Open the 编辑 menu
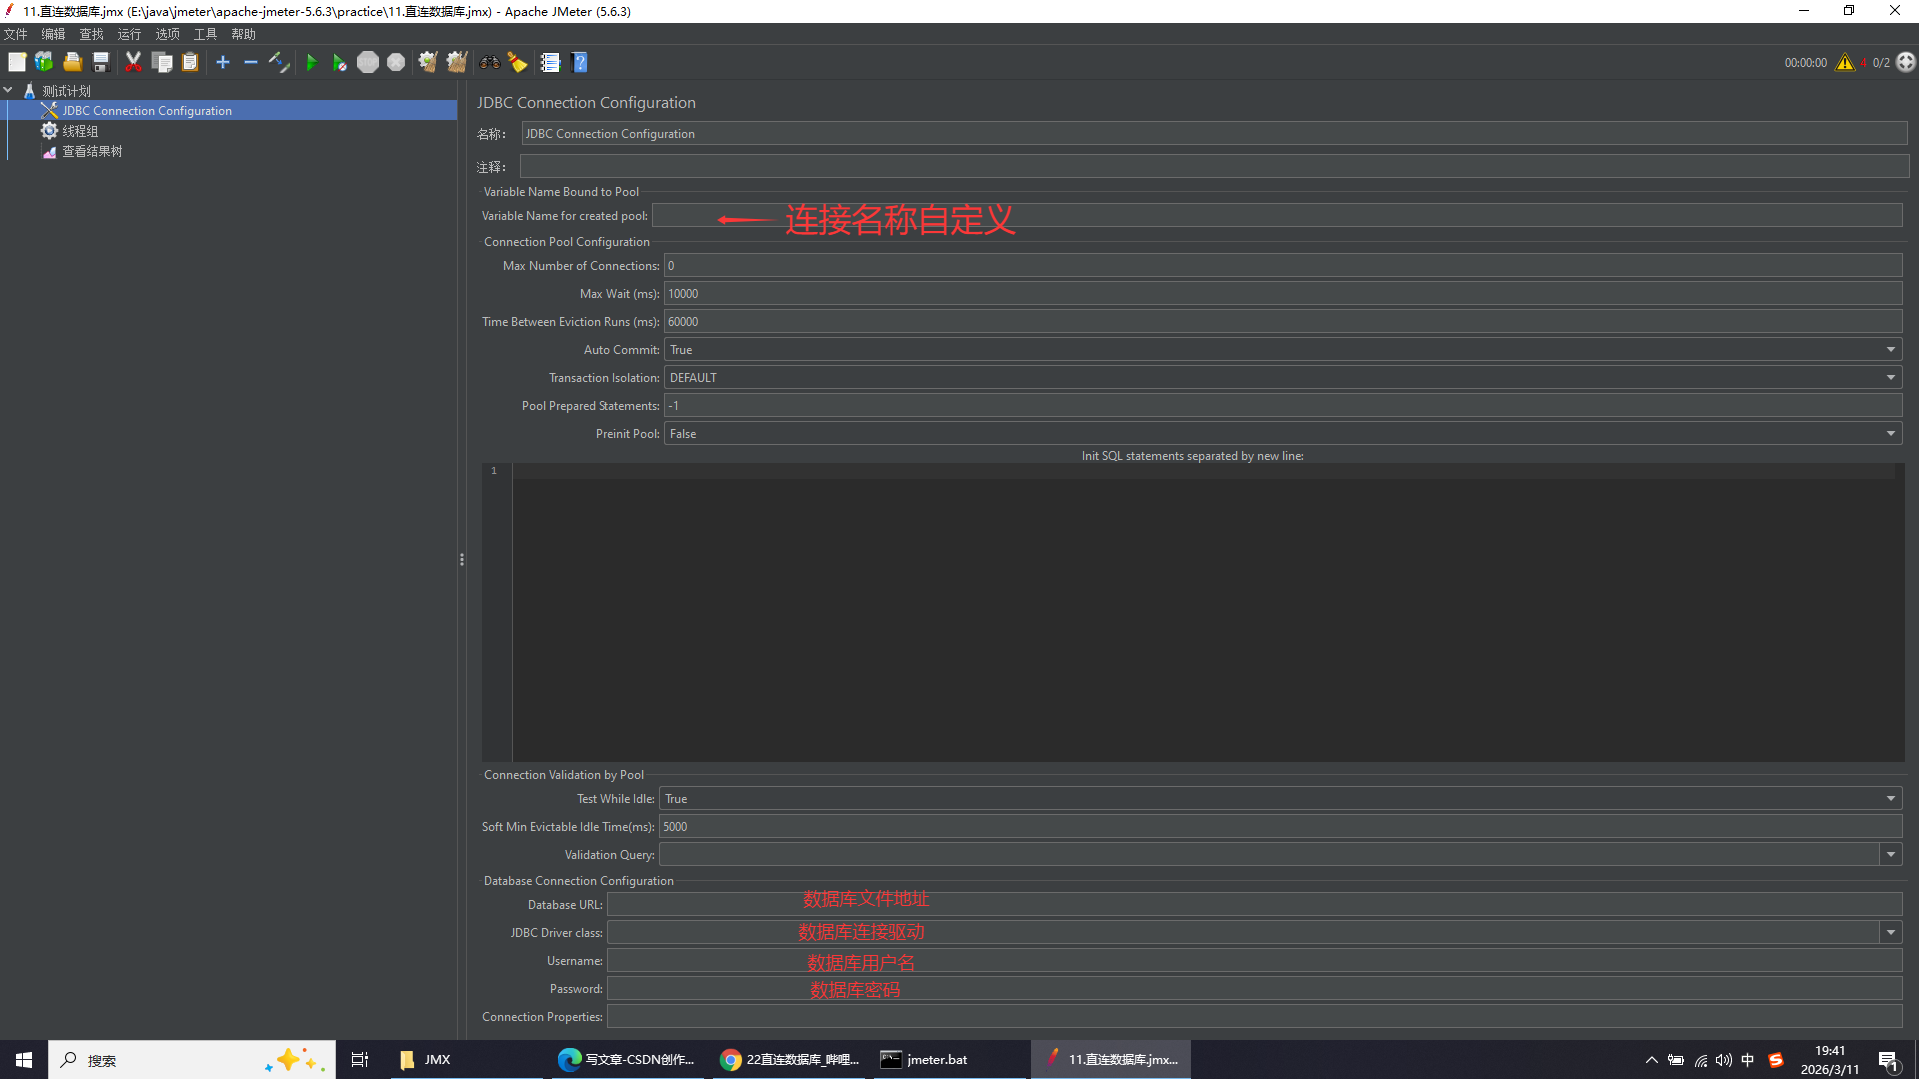 click(x=54, y=34)
